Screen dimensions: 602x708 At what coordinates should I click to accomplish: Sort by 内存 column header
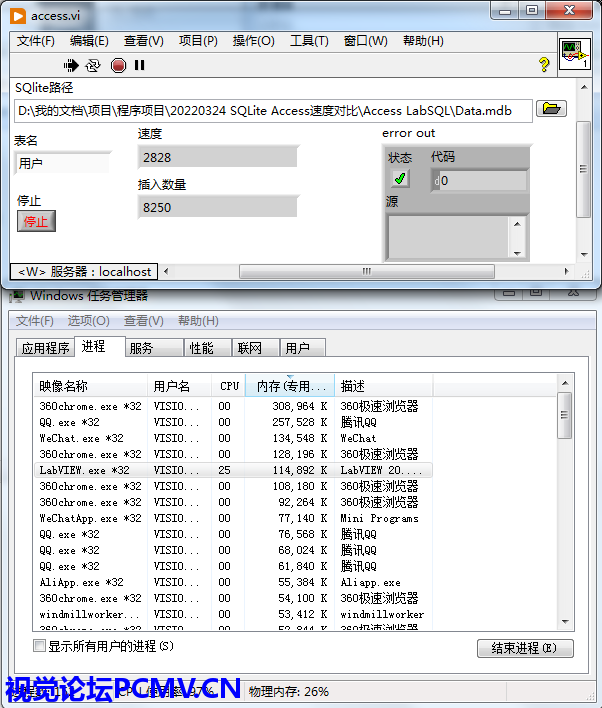point(290,386)
